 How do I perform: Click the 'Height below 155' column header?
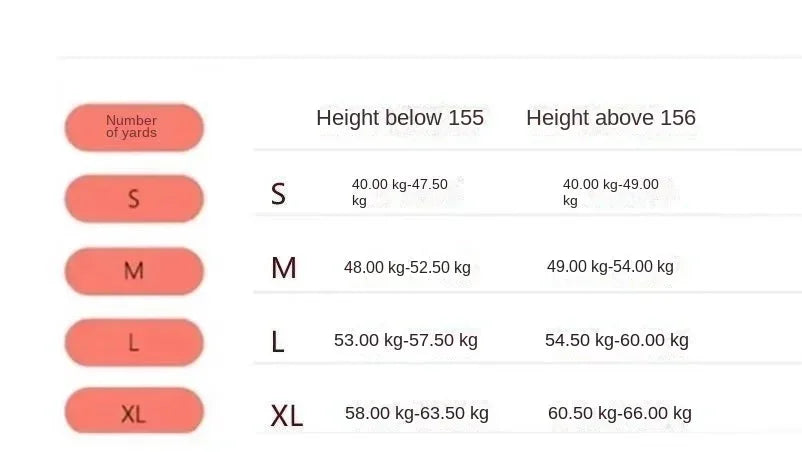tap(400, 118)
